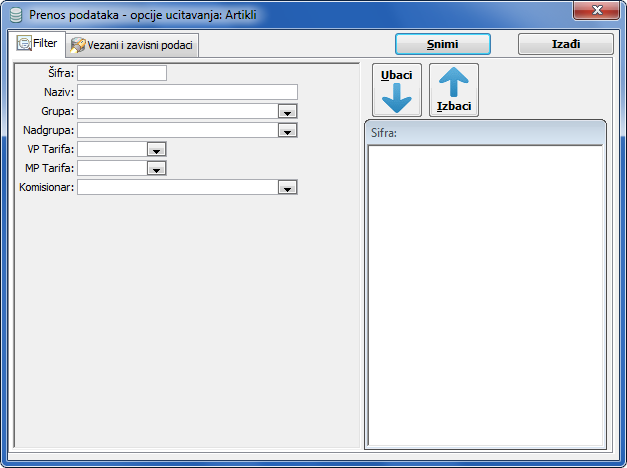Expand the VP Tarifa dropdown arrow
The width and height of the screenshot is (627, 468).
click(156, 149)
